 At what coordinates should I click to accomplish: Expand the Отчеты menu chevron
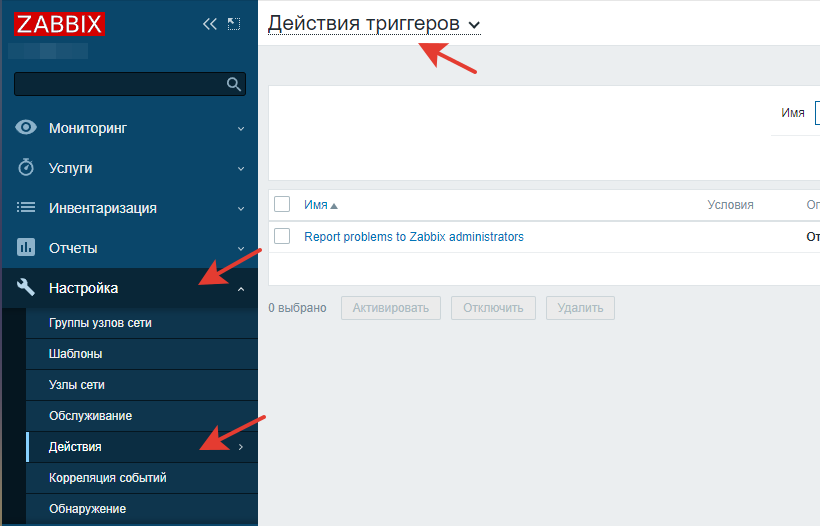(241, 249)
